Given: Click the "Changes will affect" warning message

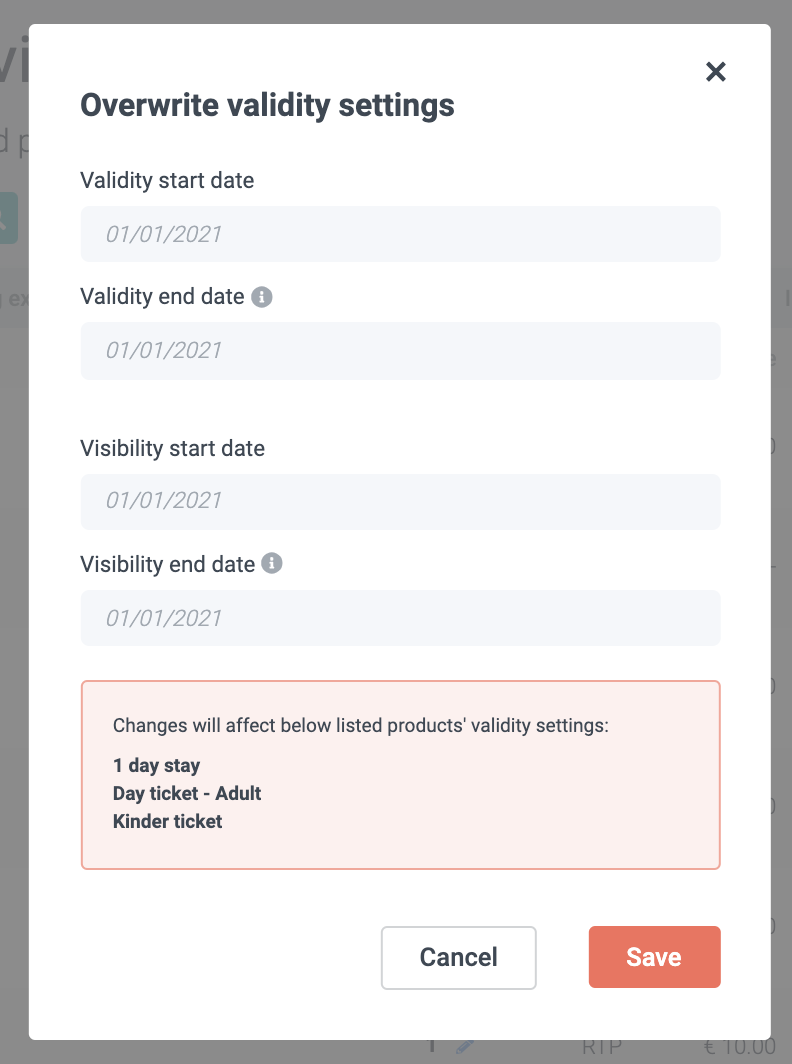Looking at the screenshot, I should click(x=360, y=726).
